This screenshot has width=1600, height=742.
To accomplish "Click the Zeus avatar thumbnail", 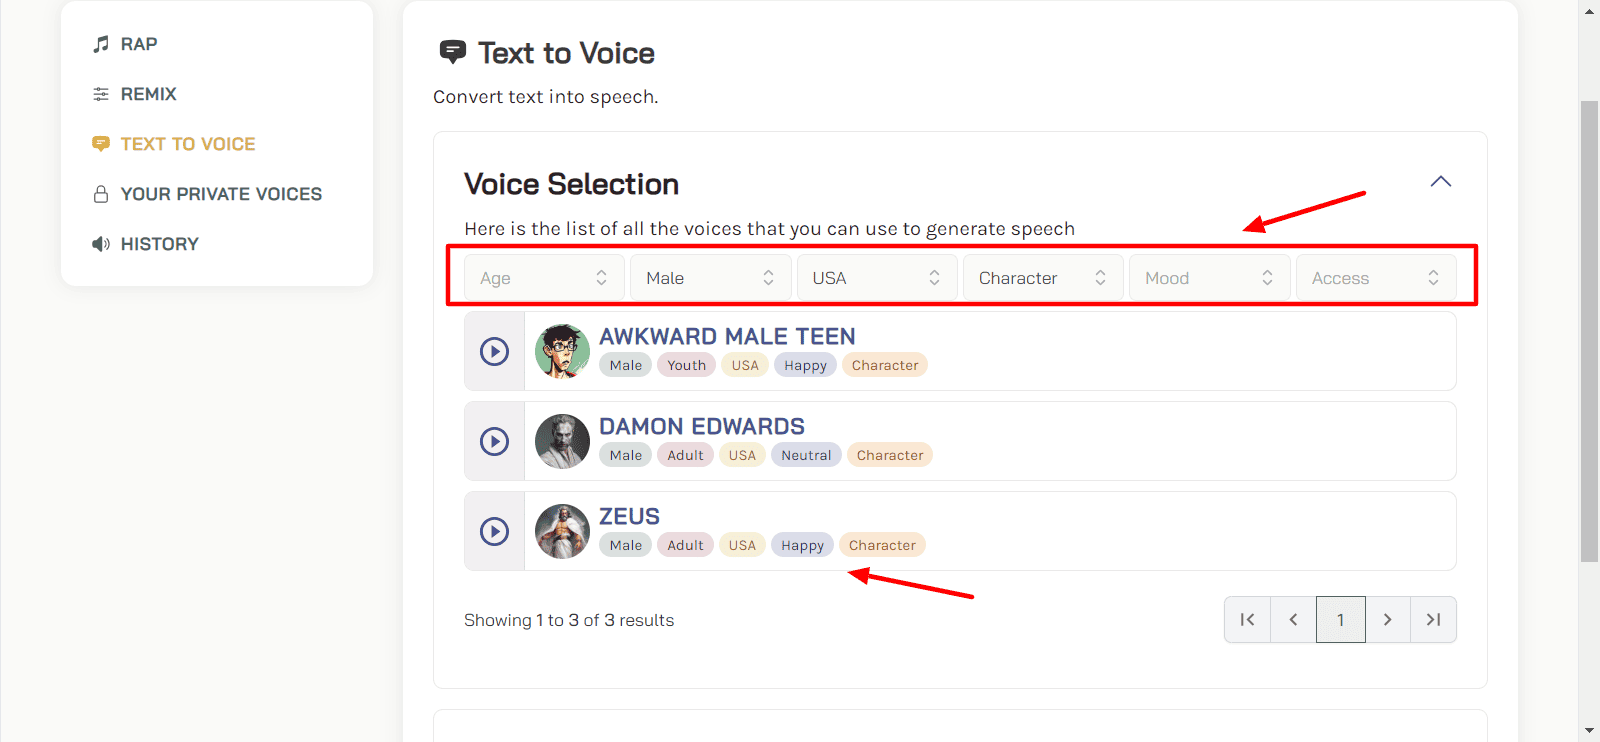I will pos(562,531).
